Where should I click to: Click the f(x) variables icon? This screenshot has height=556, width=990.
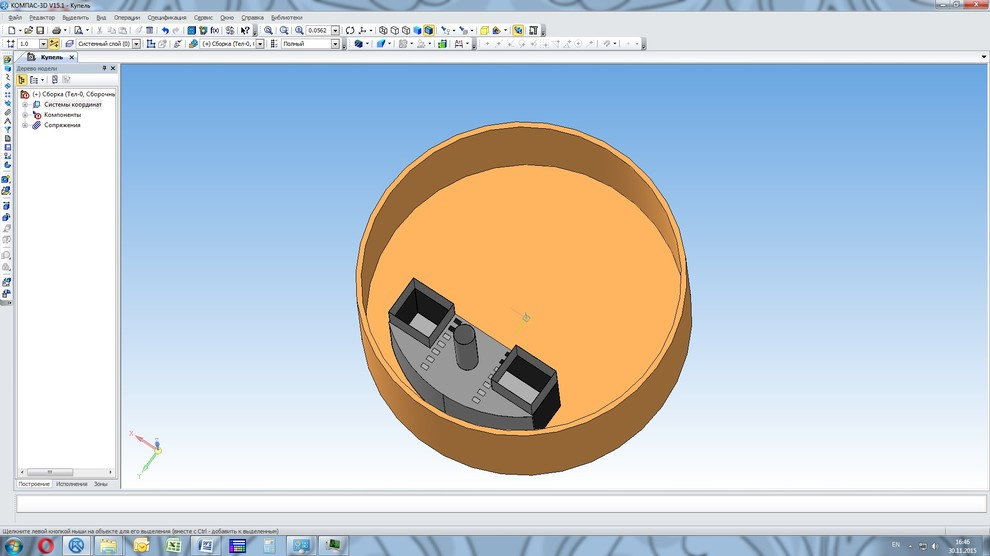[x=214, y=31]
